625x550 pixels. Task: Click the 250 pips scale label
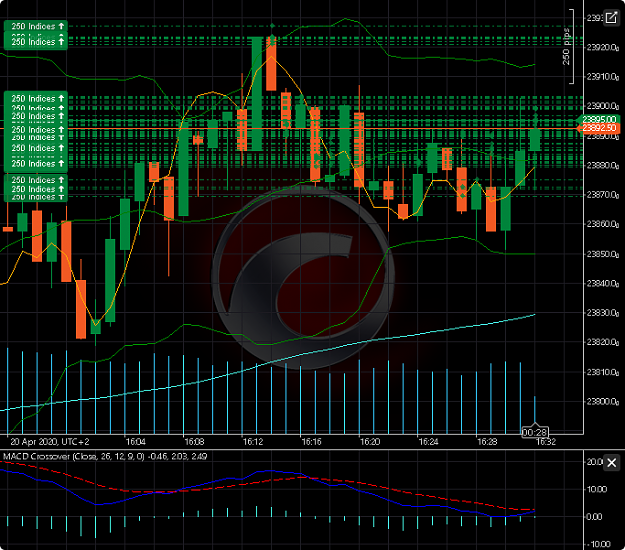(566, 47)
